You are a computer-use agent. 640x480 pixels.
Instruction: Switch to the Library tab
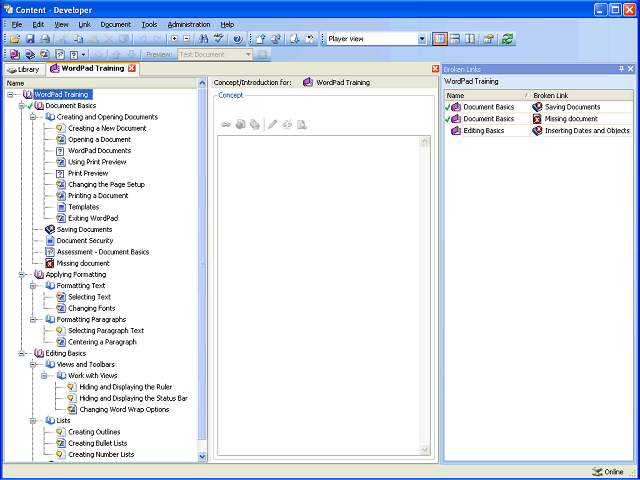(x=24, y=69)
